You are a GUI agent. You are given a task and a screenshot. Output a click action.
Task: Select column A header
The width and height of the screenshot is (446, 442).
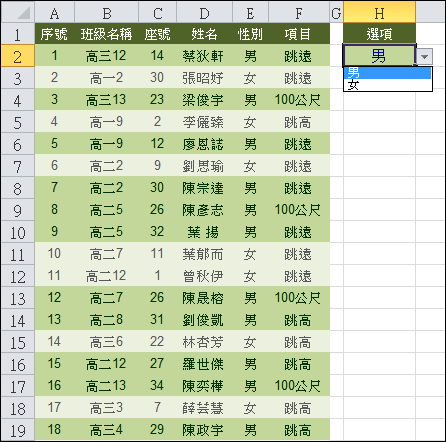click(x=54, y=13)
